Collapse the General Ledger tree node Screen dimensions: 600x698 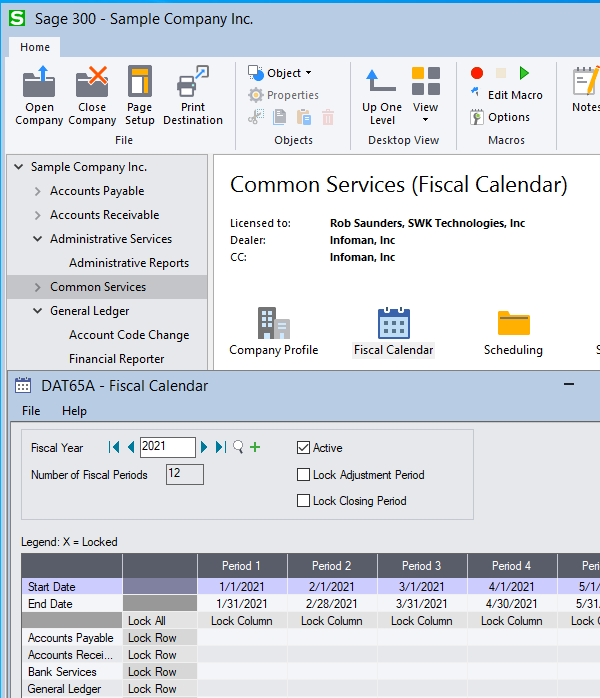(38, 311)
